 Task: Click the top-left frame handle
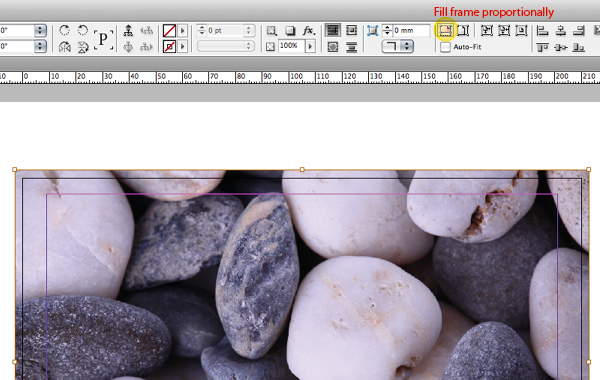click(x=15, y=169)
